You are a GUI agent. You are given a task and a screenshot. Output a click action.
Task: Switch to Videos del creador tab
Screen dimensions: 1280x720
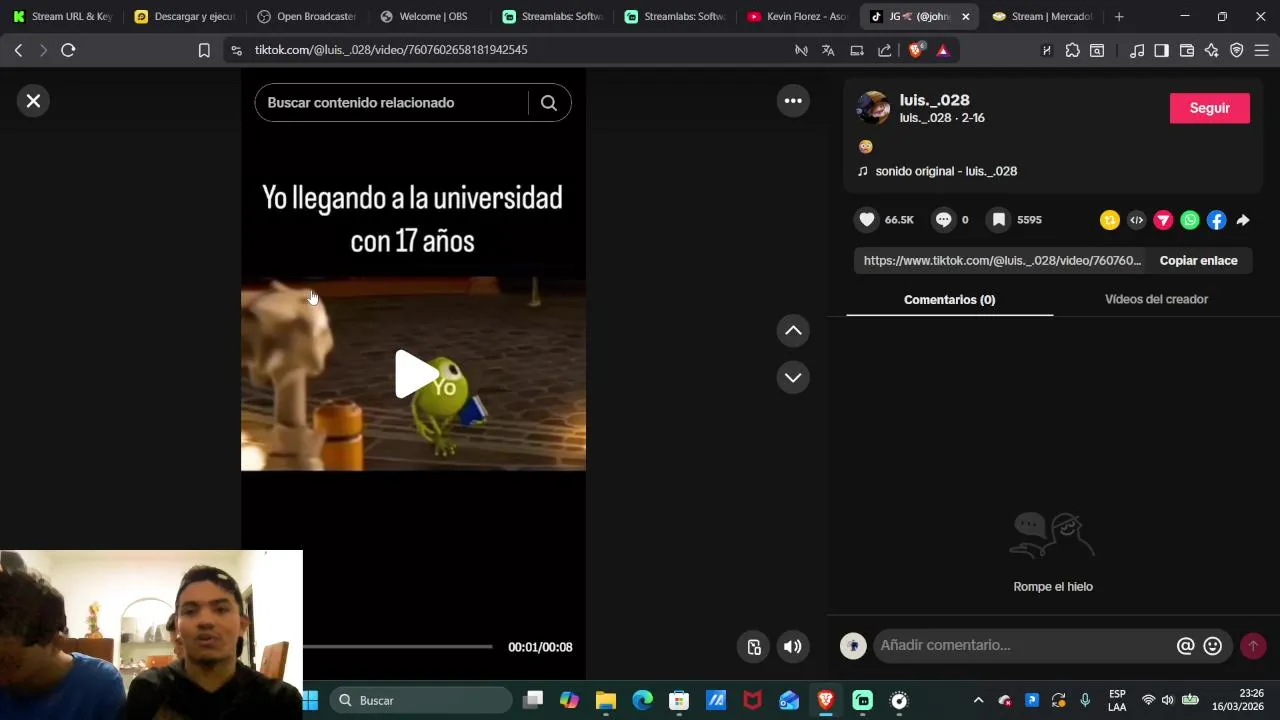click(x=1156, y=299)
